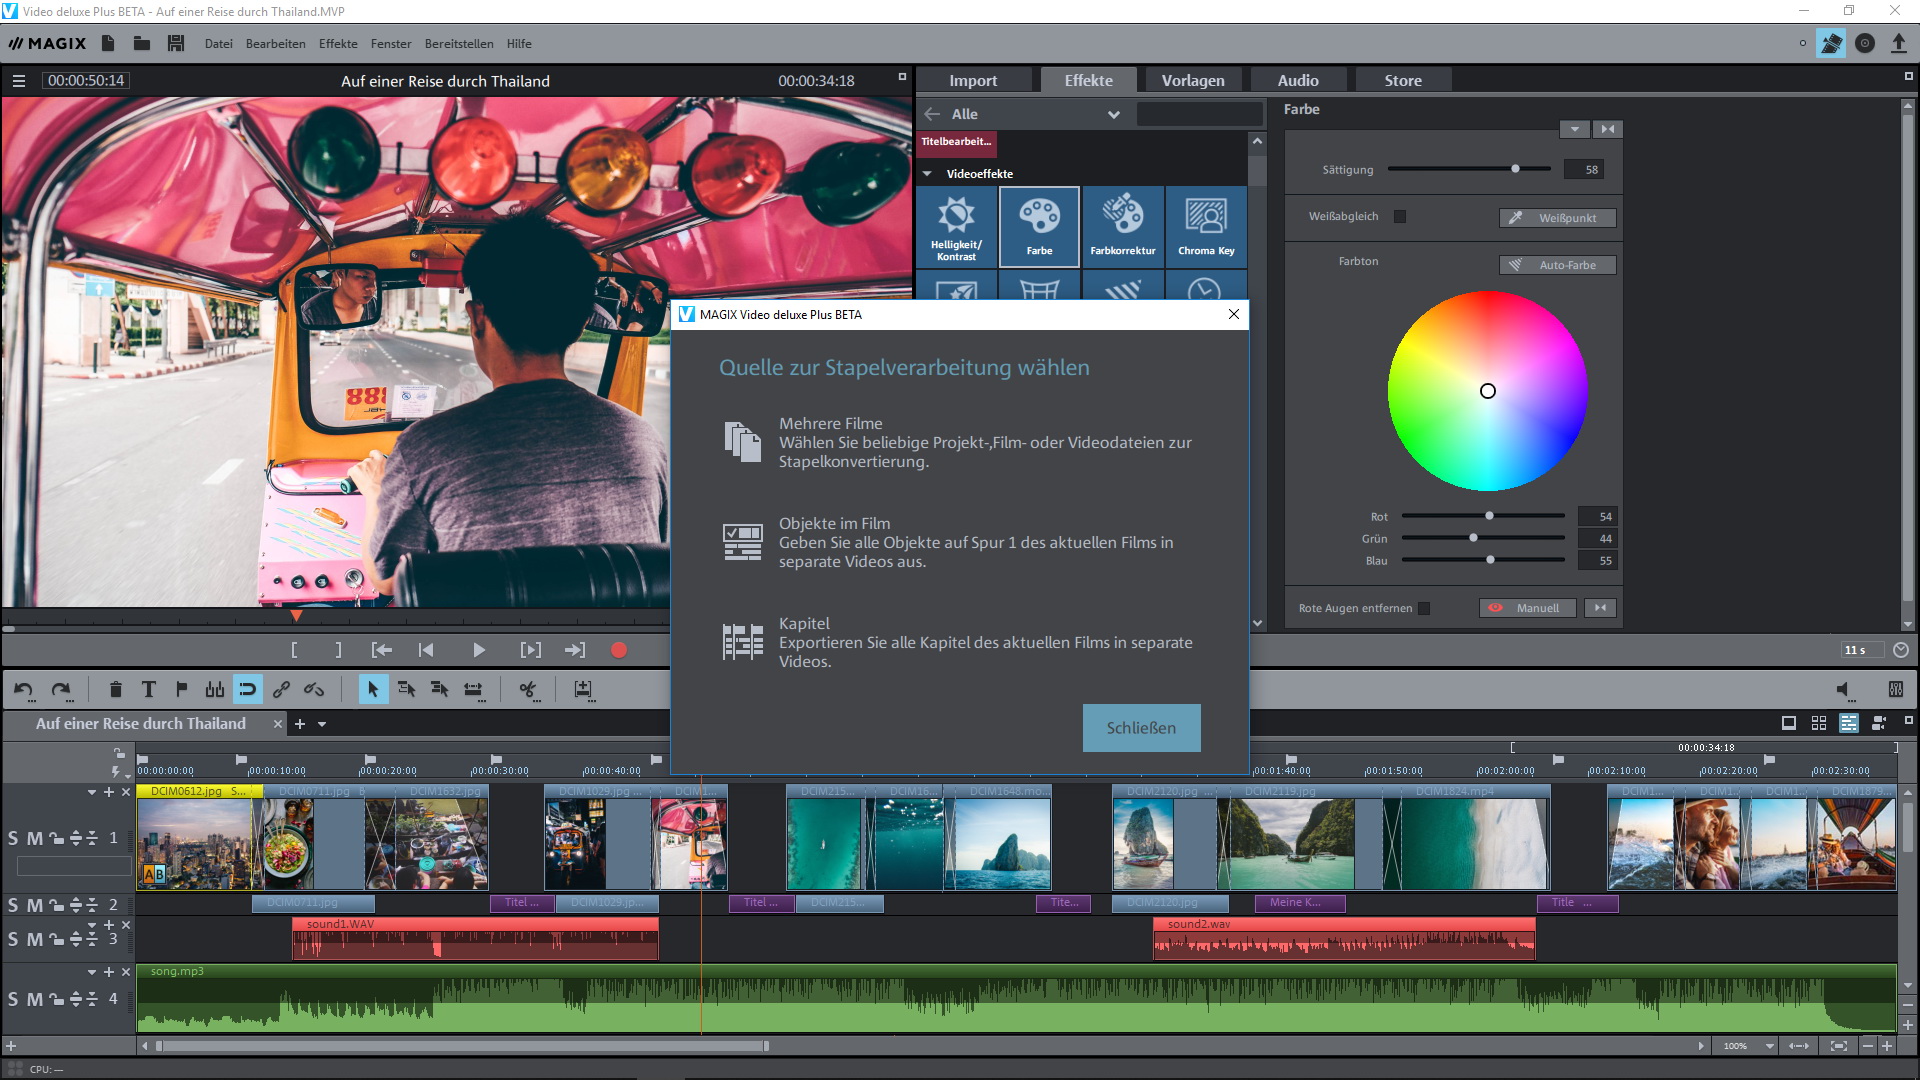Open the Farbkorrektur effect

(x=1122, y=226)
